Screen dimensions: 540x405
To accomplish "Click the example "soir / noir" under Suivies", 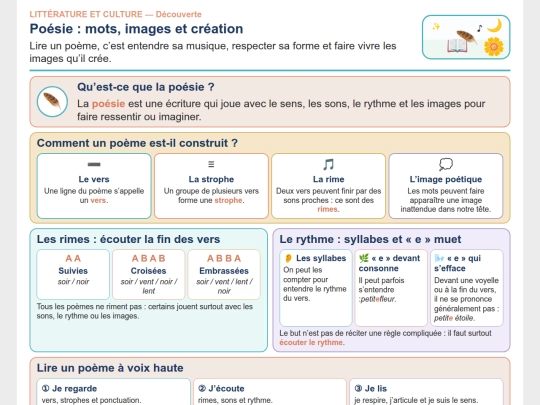I will point(73,282).
